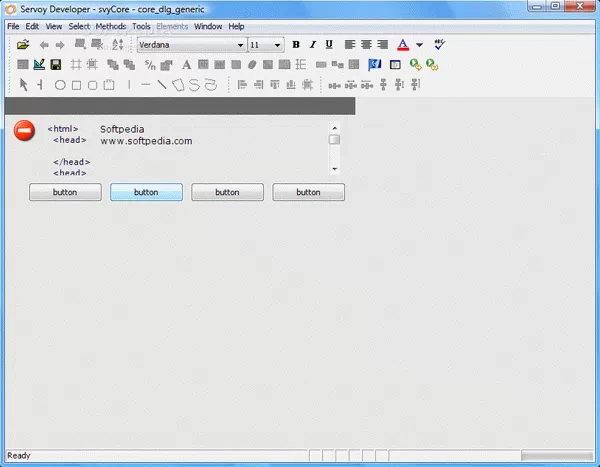This screenshot has width=600, height=467.
Task: Click the Softpedia text label
Action: [122, 129]
